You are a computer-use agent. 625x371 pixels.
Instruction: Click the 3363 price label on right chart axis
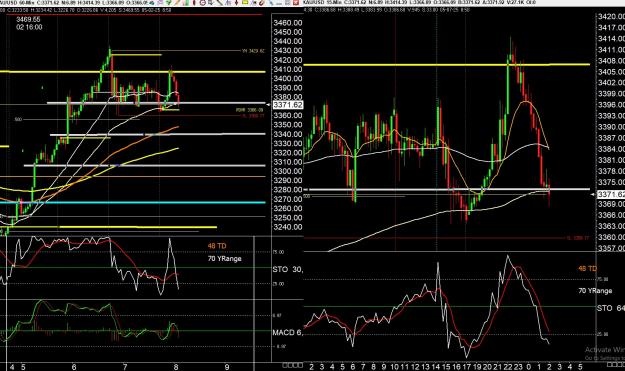click(x=611, y=226)
